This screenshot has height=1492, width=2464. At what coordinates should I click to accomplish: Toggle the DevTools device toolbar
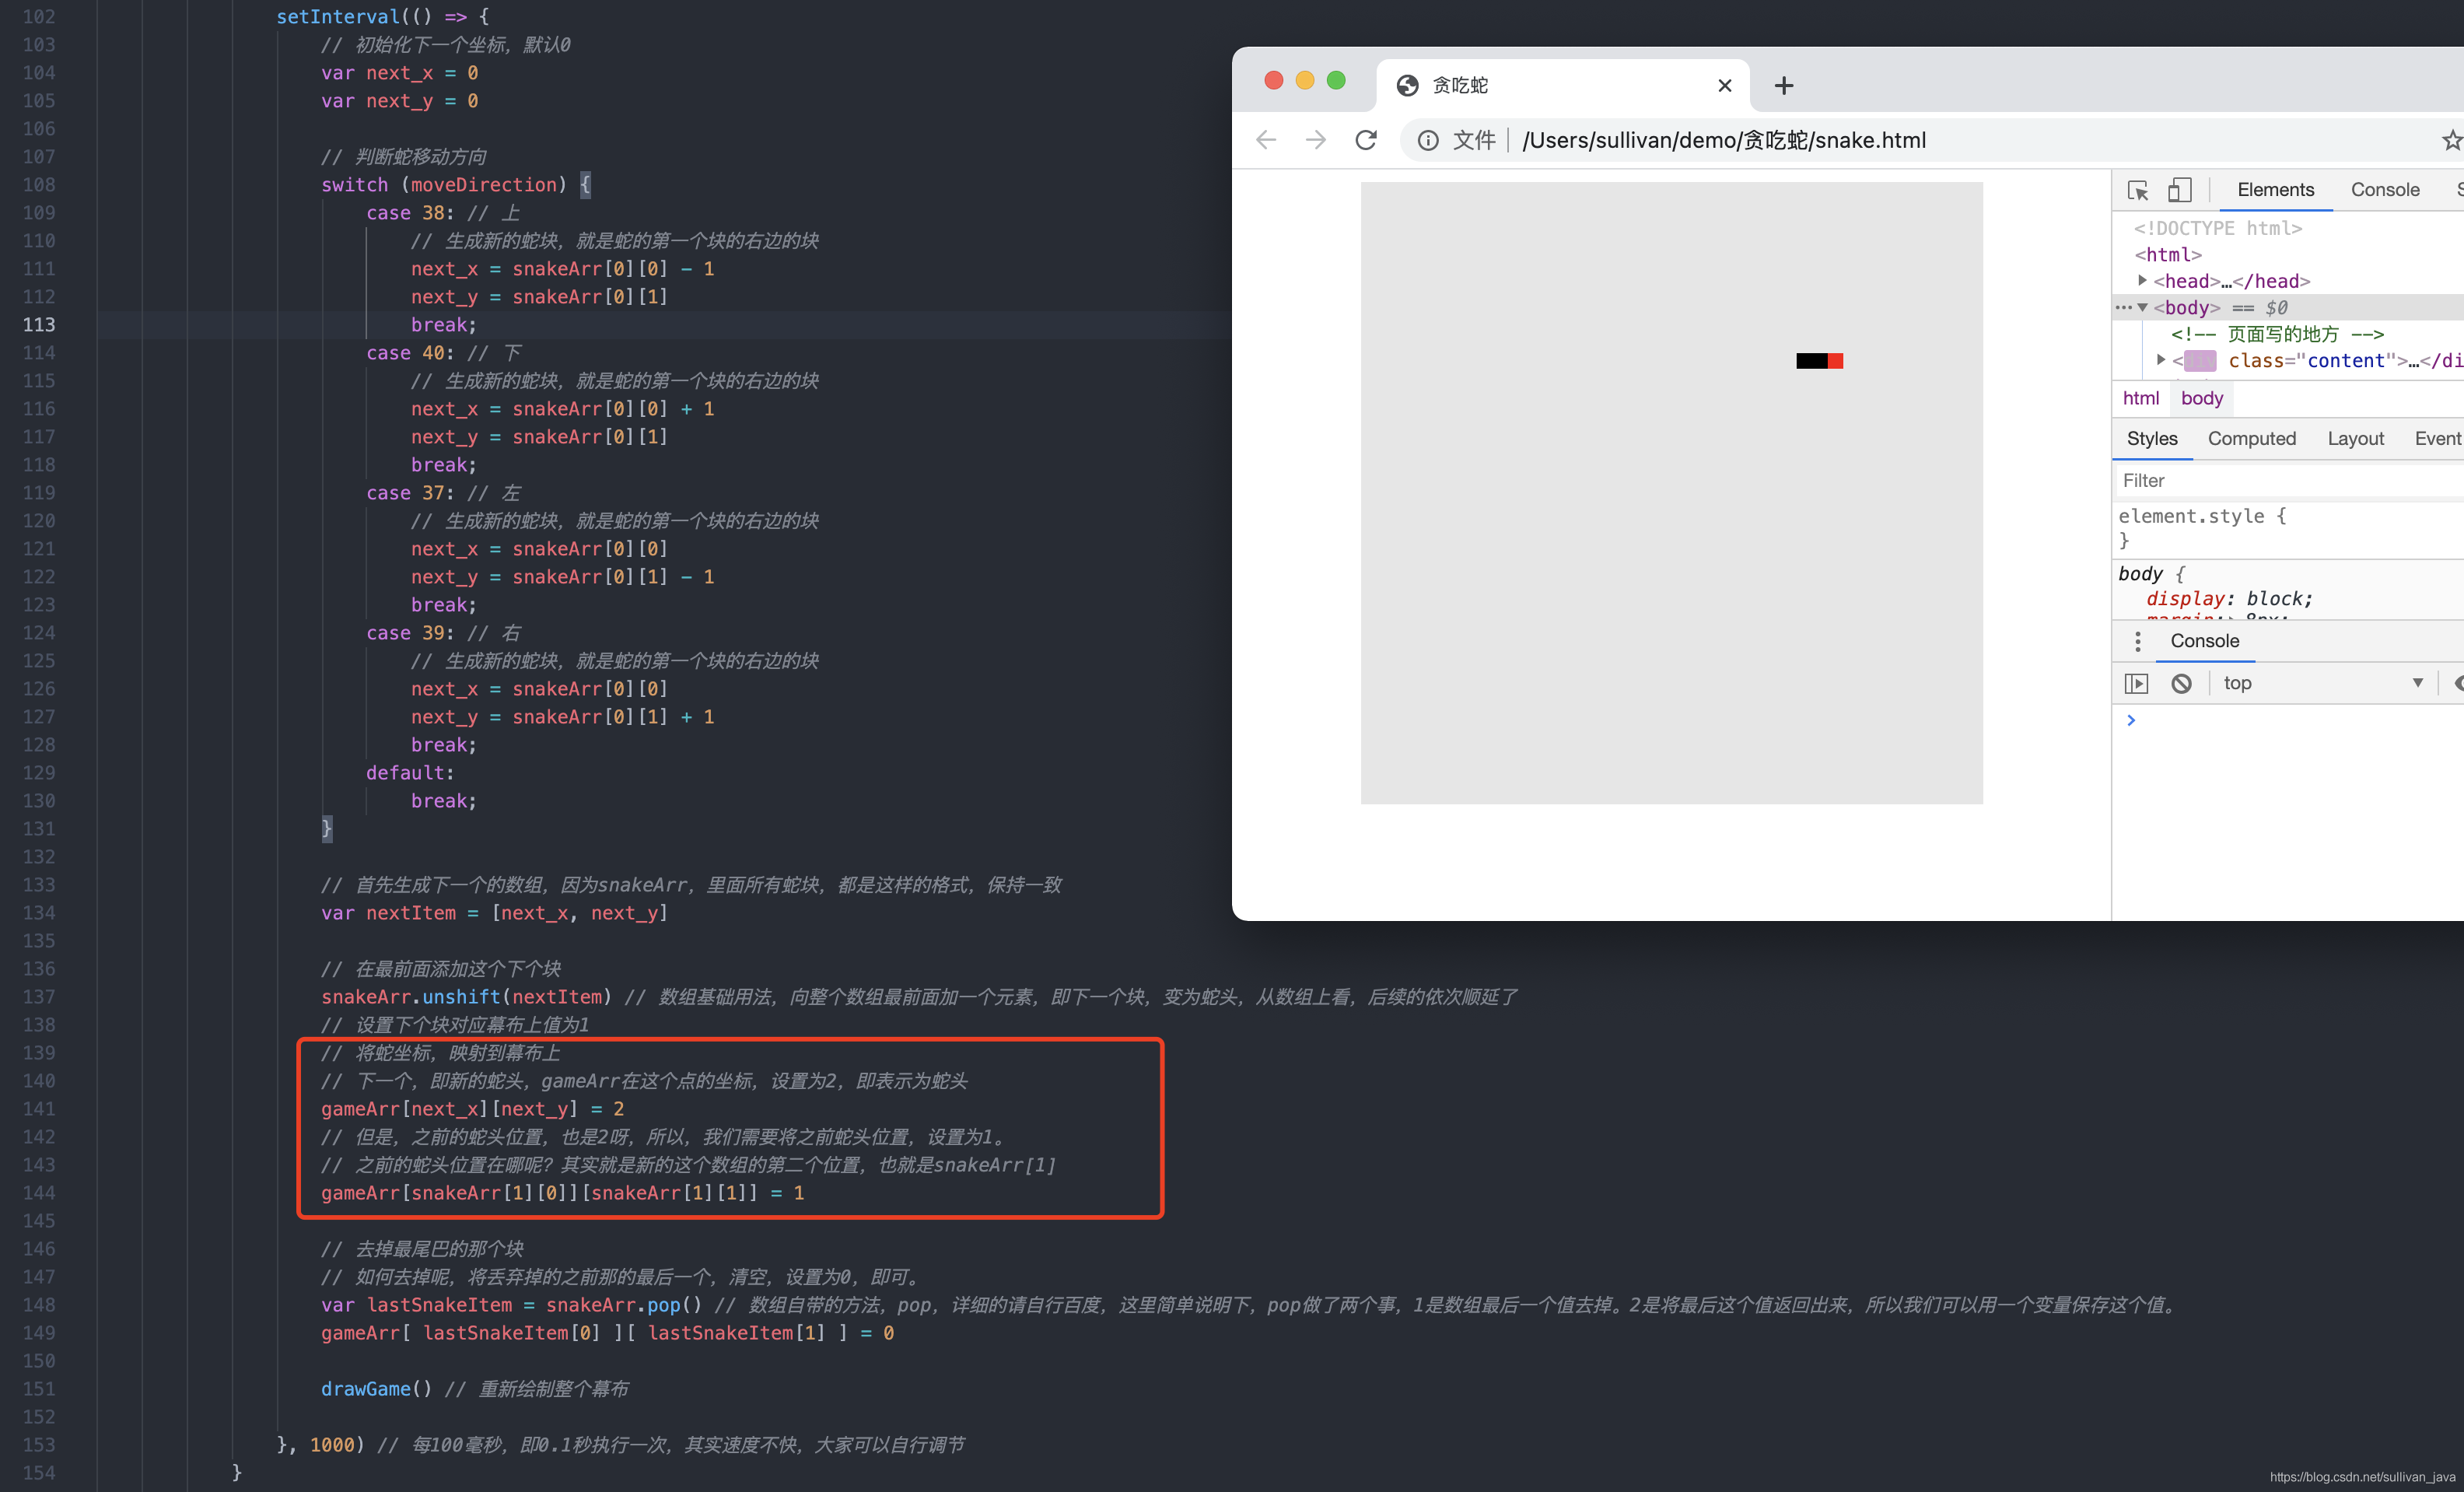pos(2180,190)
